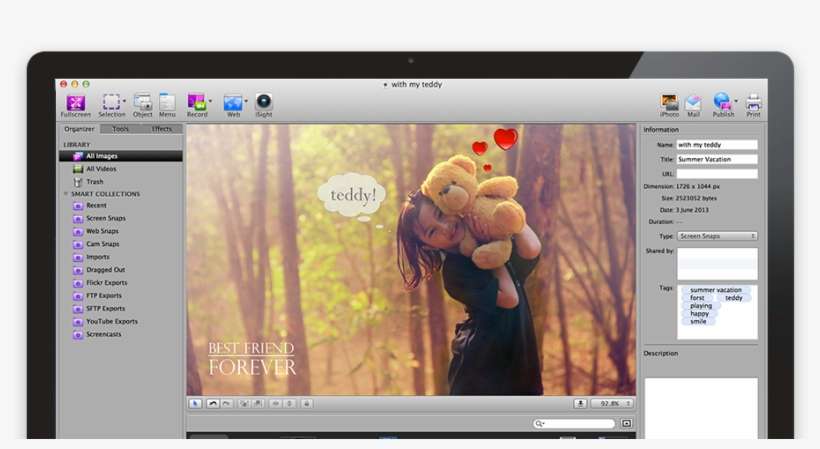Viewport: 820px width, 449px height.
Task: Select the 'smile' tag
Action: click(698, 321)
